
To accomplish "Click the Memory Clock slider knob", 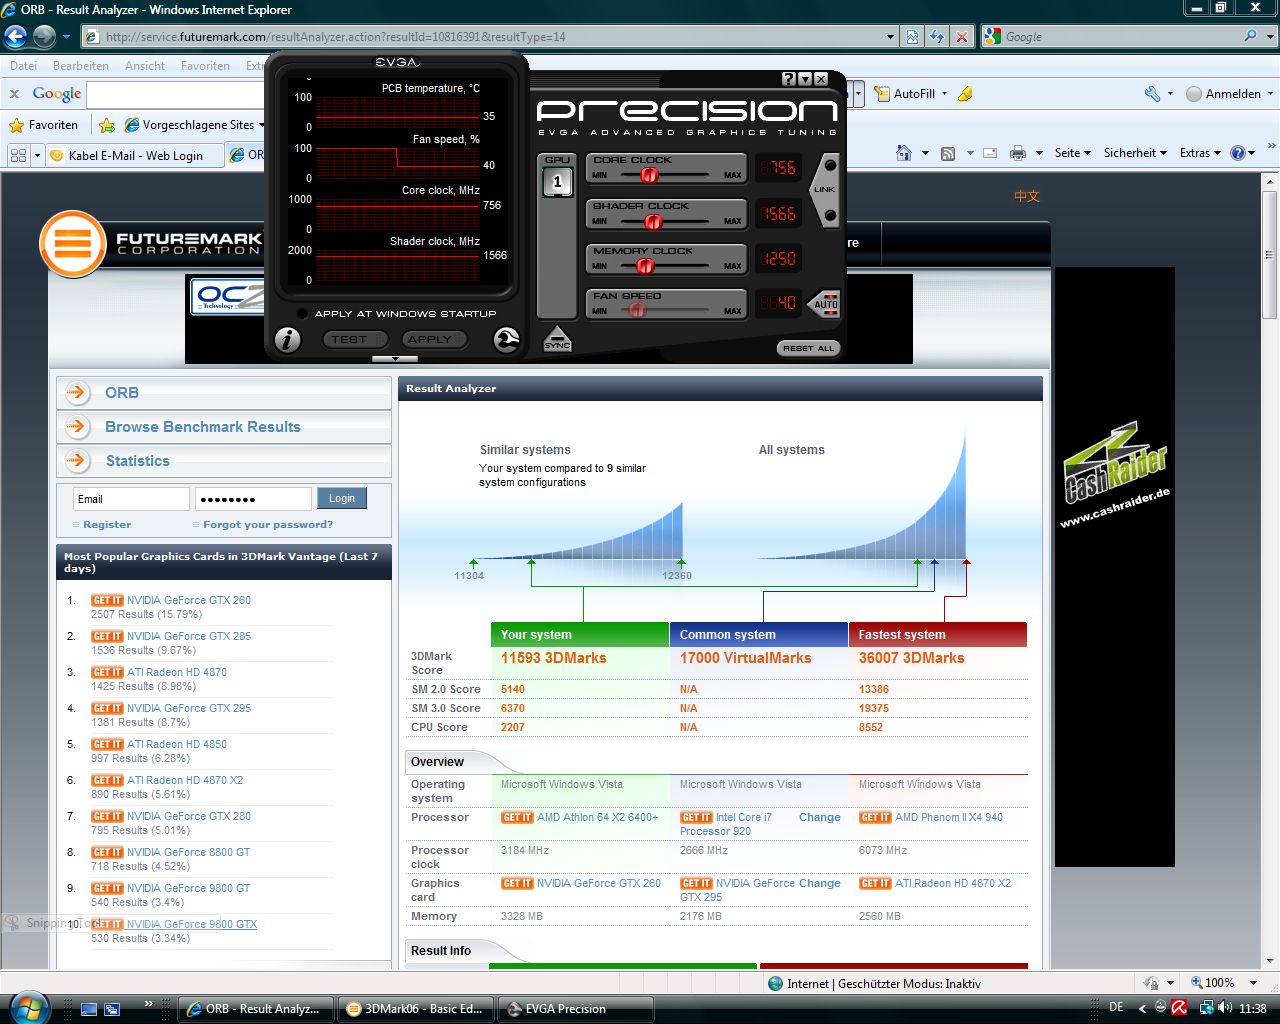I will 645,265.
